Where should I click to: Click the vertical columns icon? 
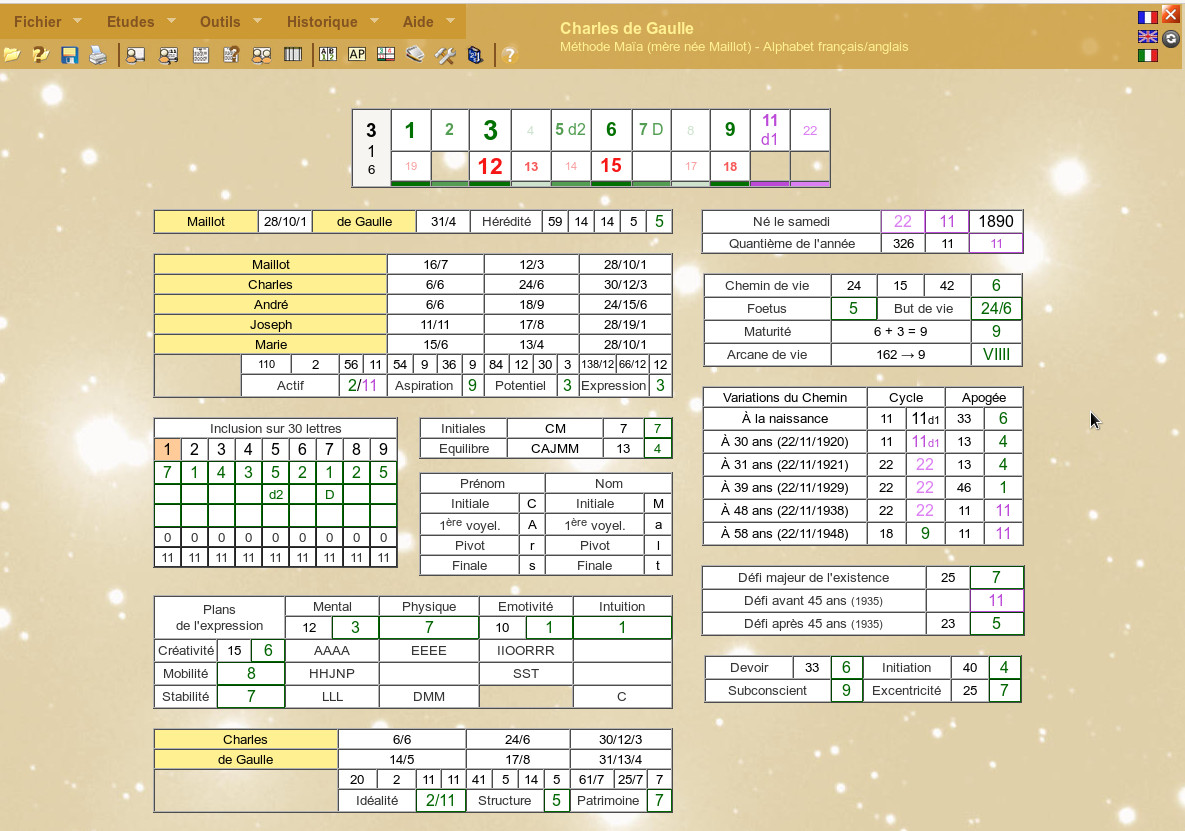coord(292,54)
